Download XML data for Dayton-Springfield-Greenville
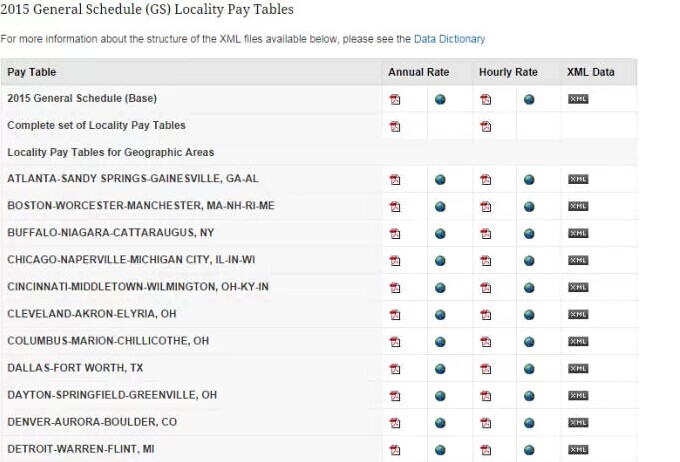 [578, 395]
